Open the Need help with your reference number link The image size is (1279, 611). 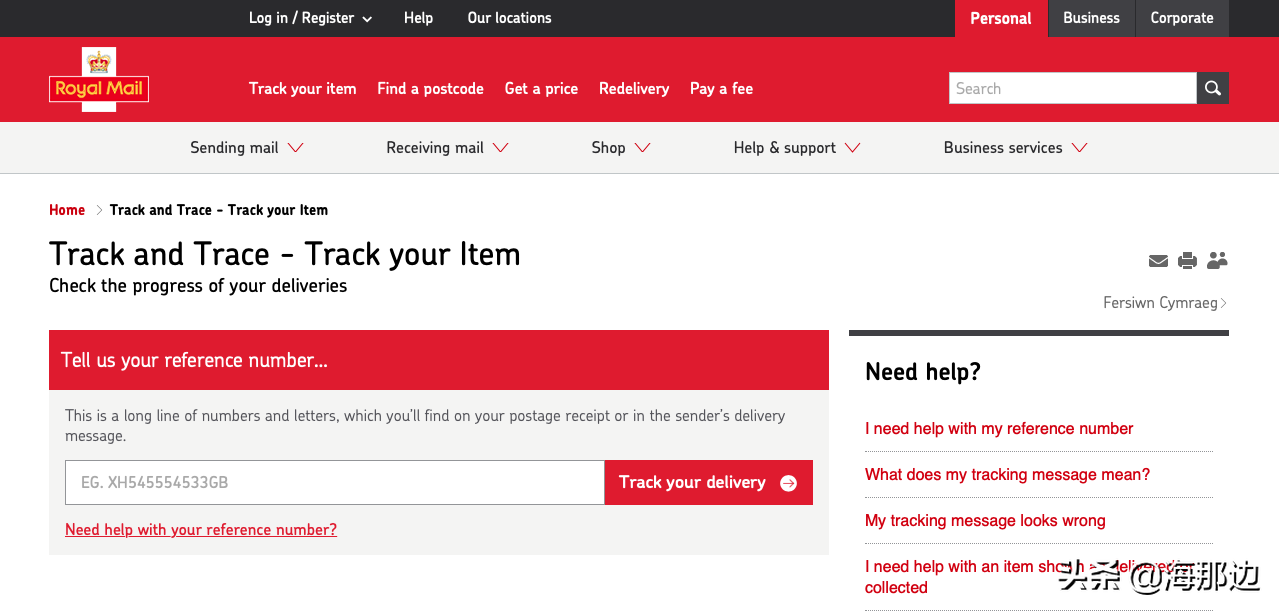tap(201, 530)
